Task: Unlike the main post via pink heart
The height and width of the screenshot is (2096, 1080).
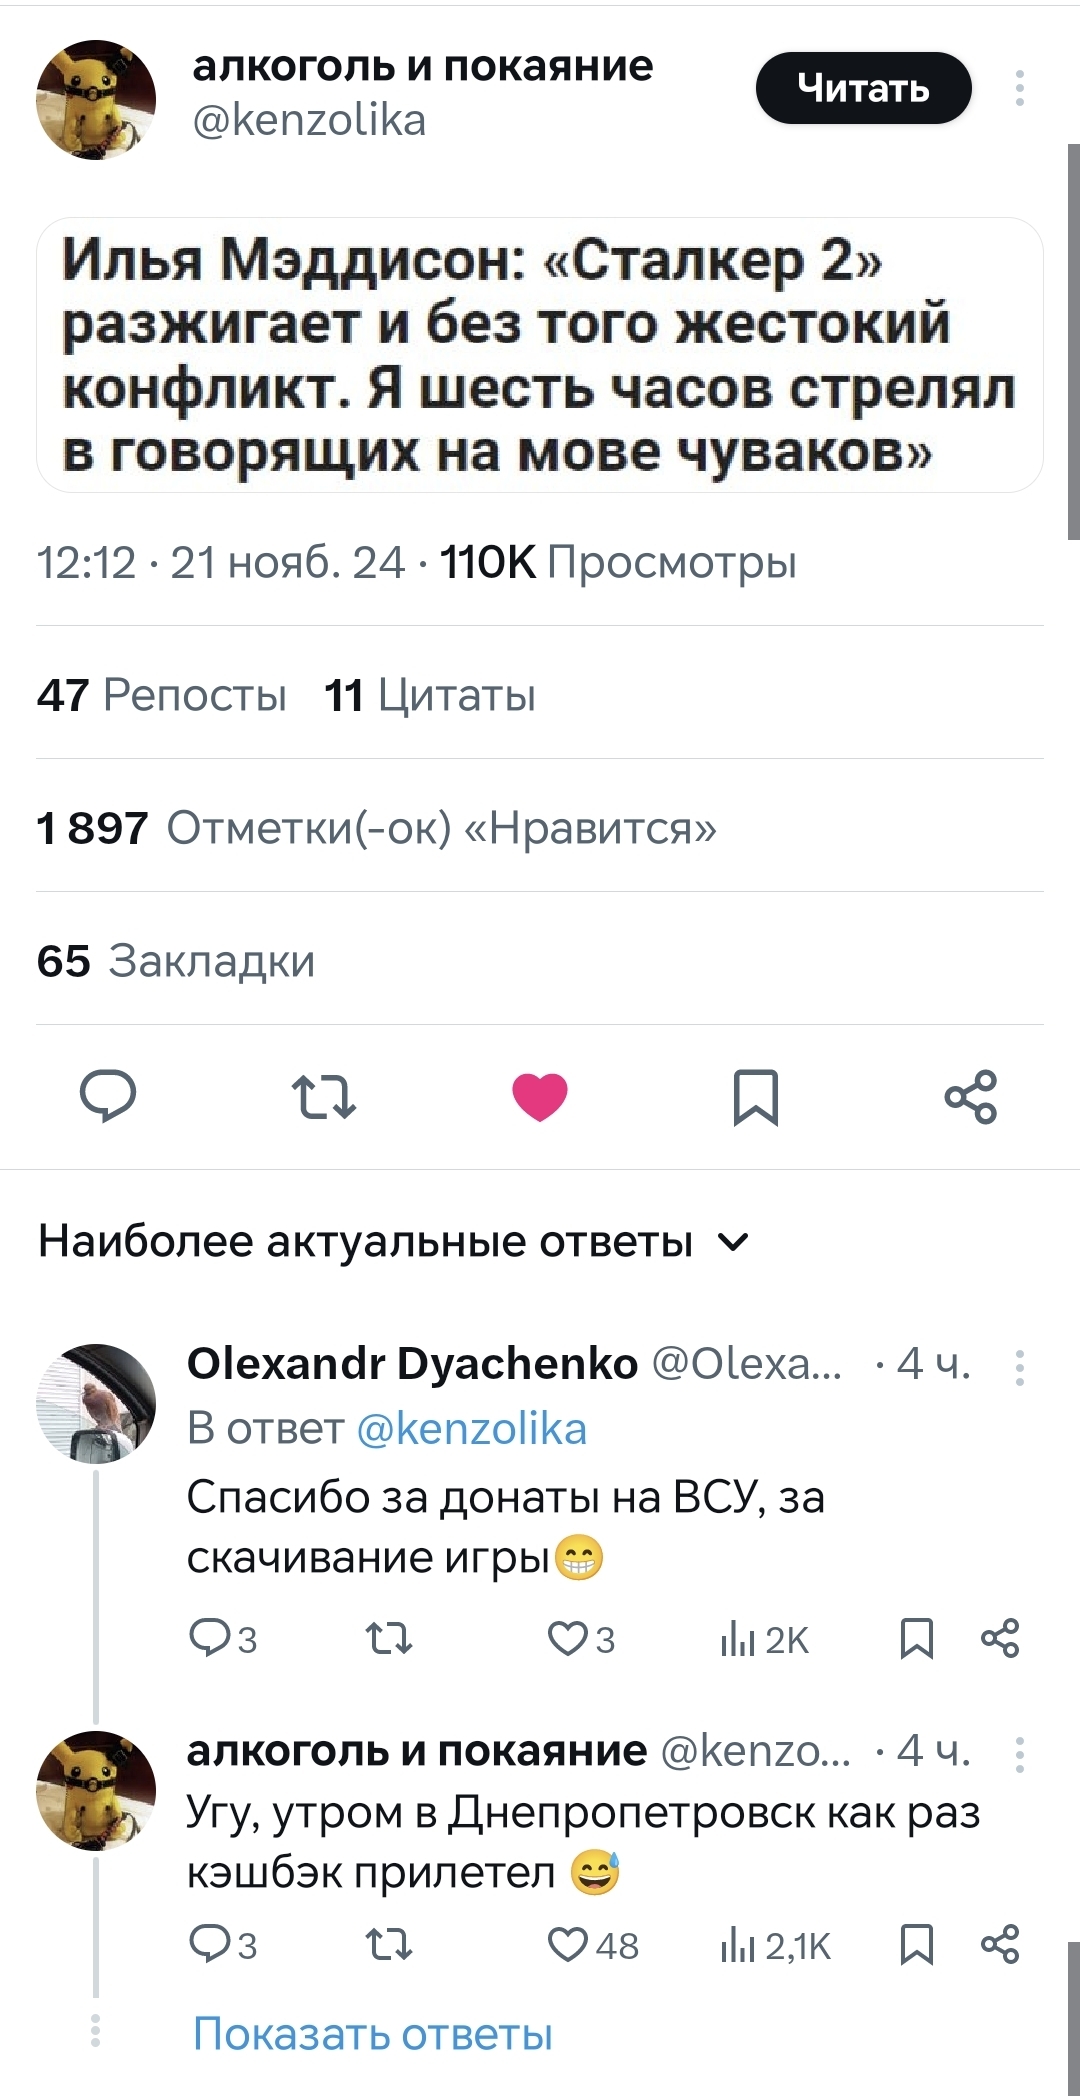Action: (540, 1096)
